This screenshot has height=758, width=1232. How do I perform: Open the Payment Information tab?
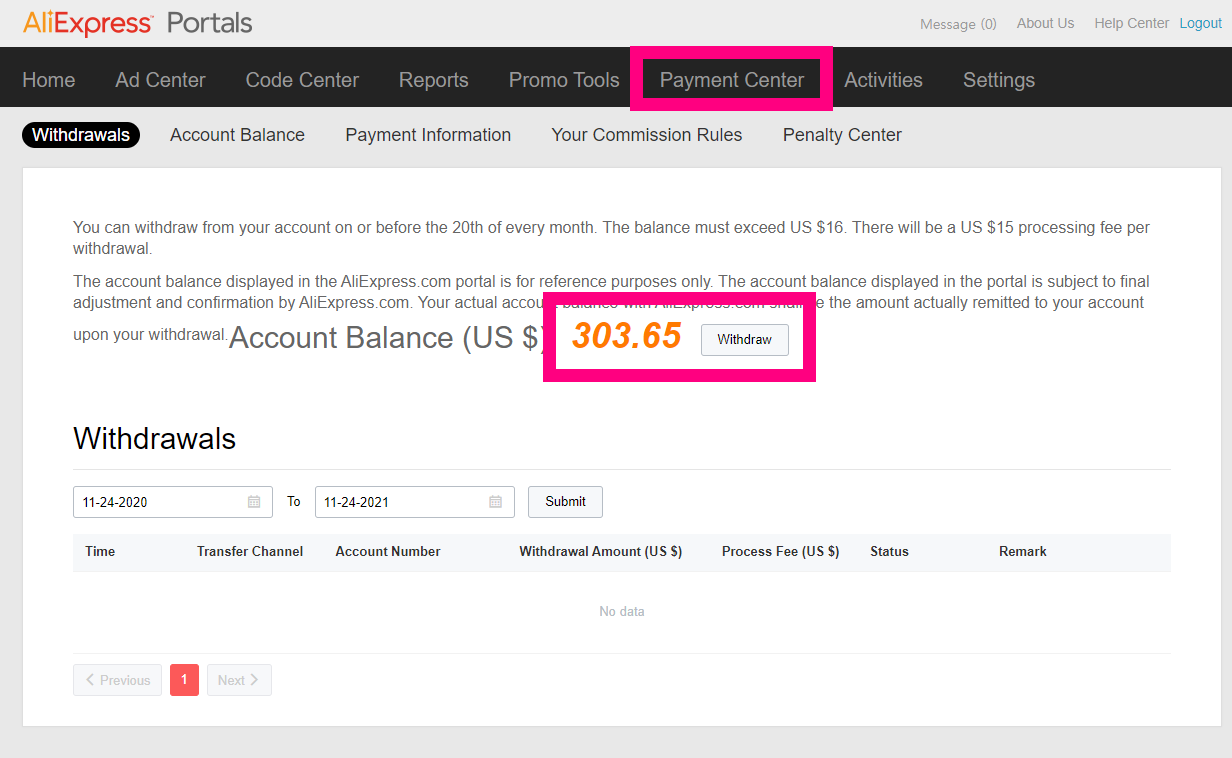pyautogui.click(x=428, y=135)
